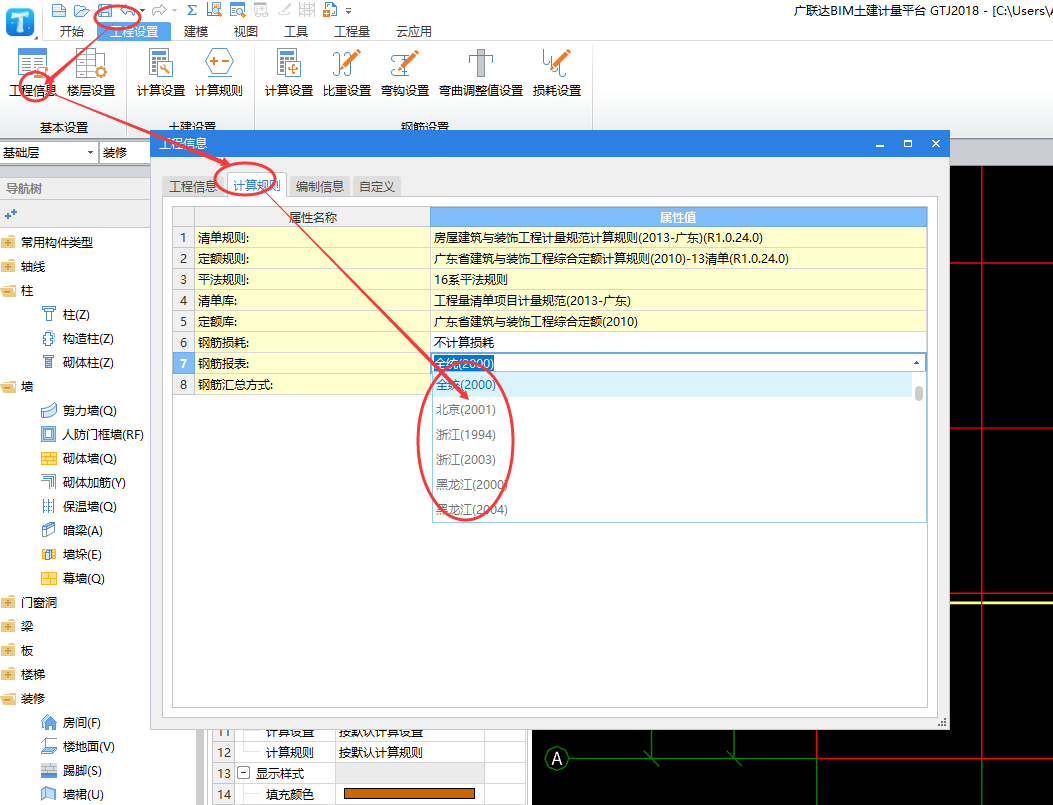Collapse the 柱 tree folder
Screen dimensions: 1053x805
coord(8,291)
